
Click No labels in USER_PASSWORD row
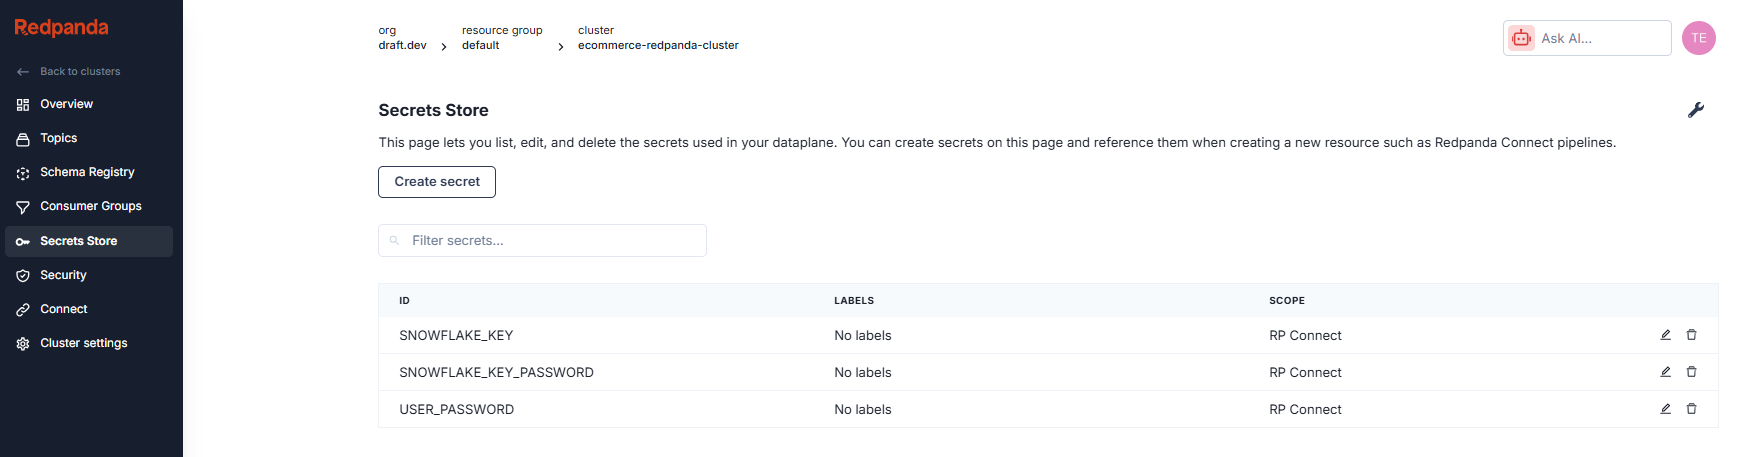pos(863,409)
